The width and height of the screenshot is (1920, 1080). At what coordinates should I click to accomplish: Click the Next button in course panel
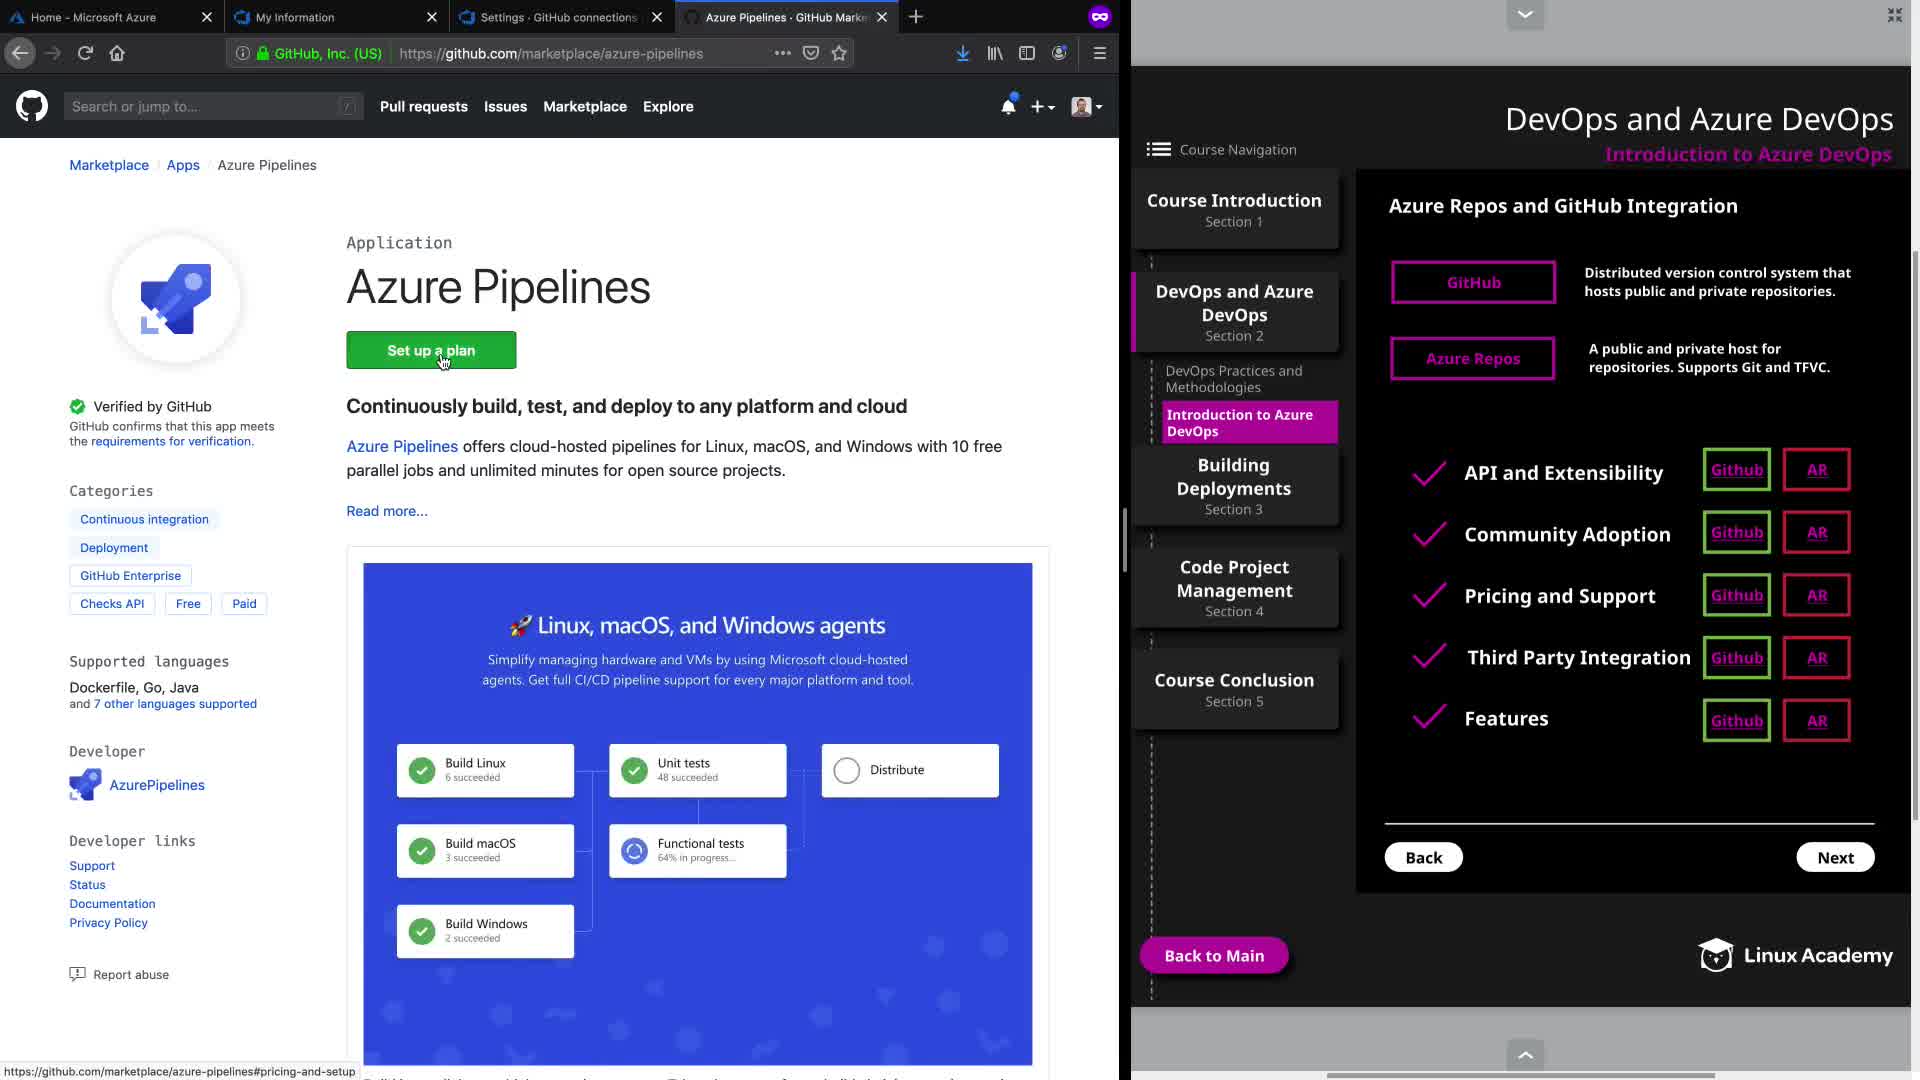click(1835, 857)
